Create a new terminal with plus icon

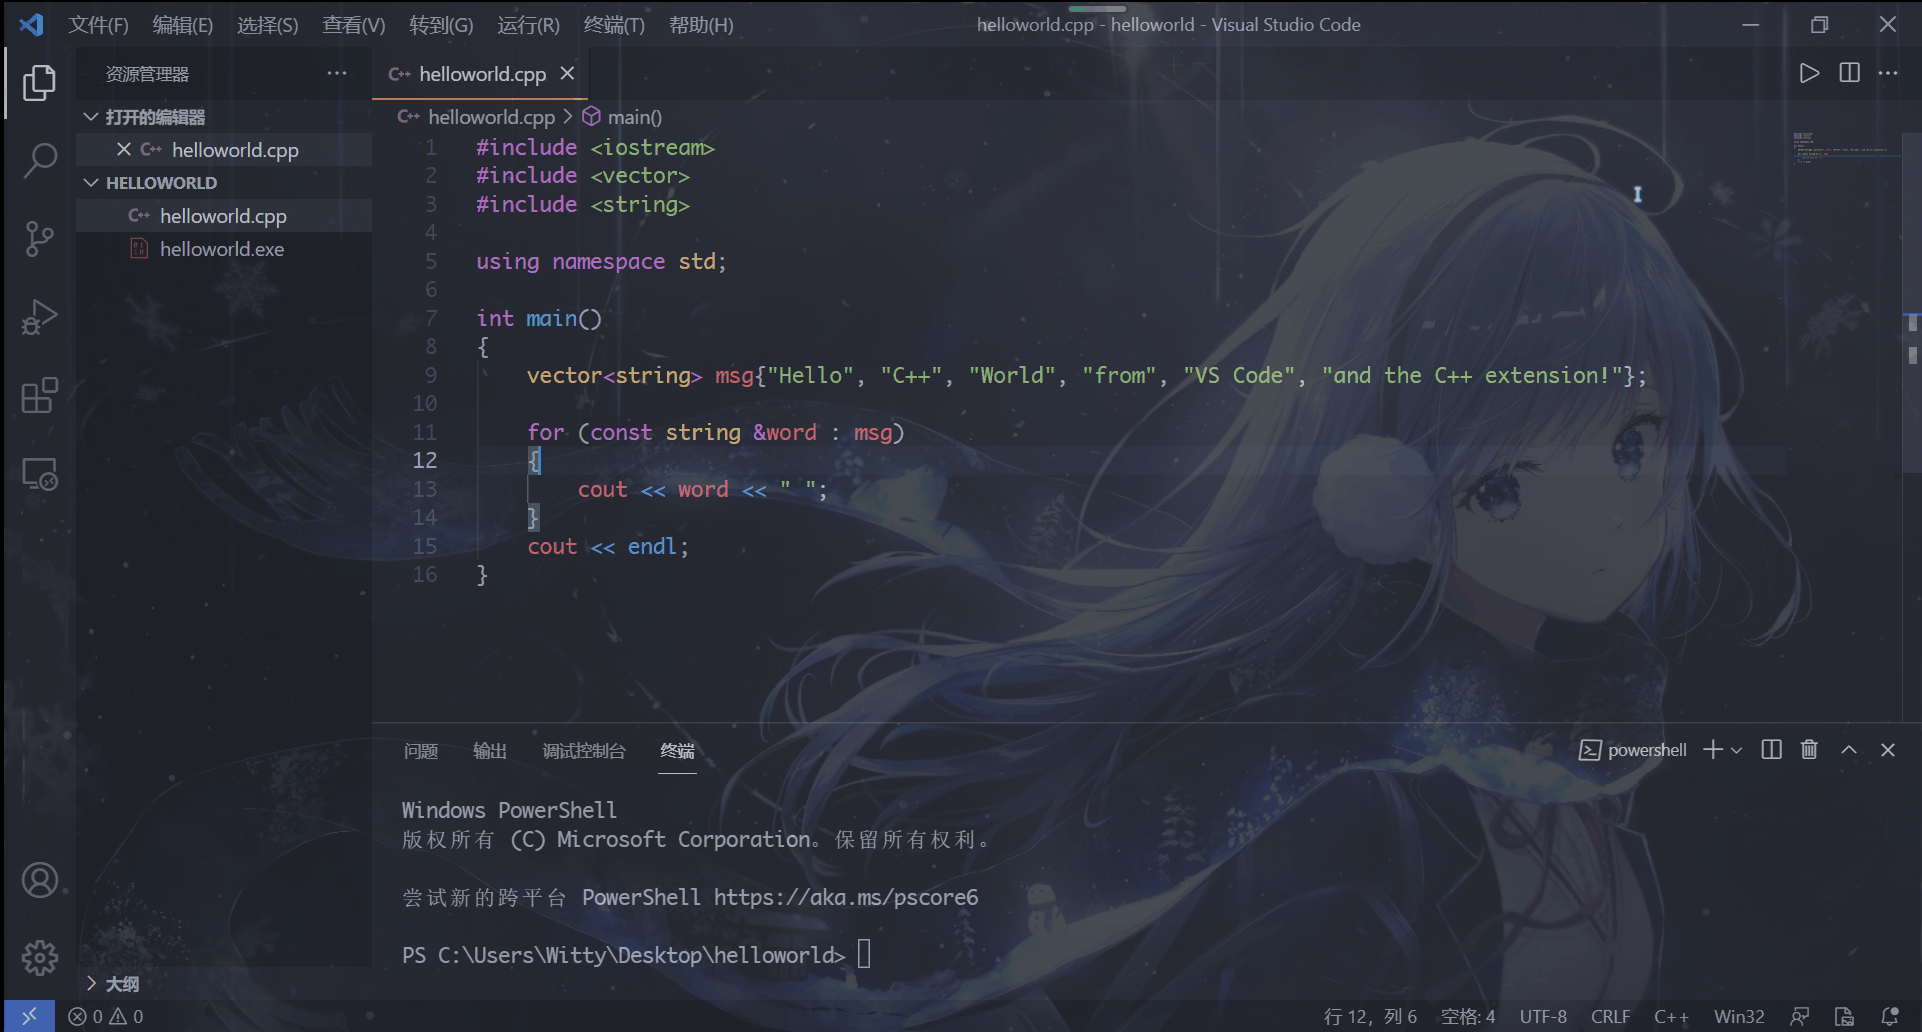pyautogui.click(x=1713, y=749)
